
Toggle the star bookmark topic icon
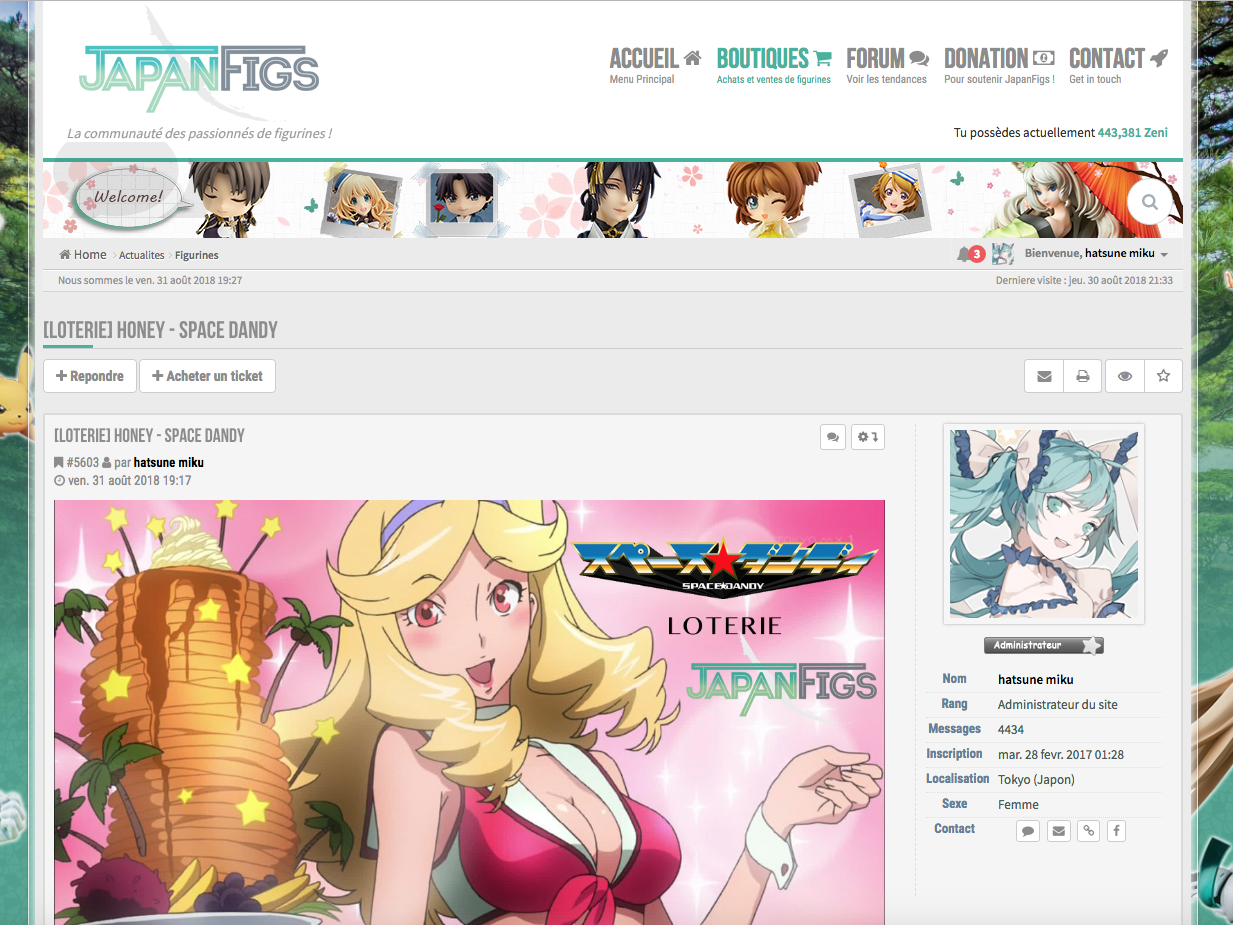1163,376
